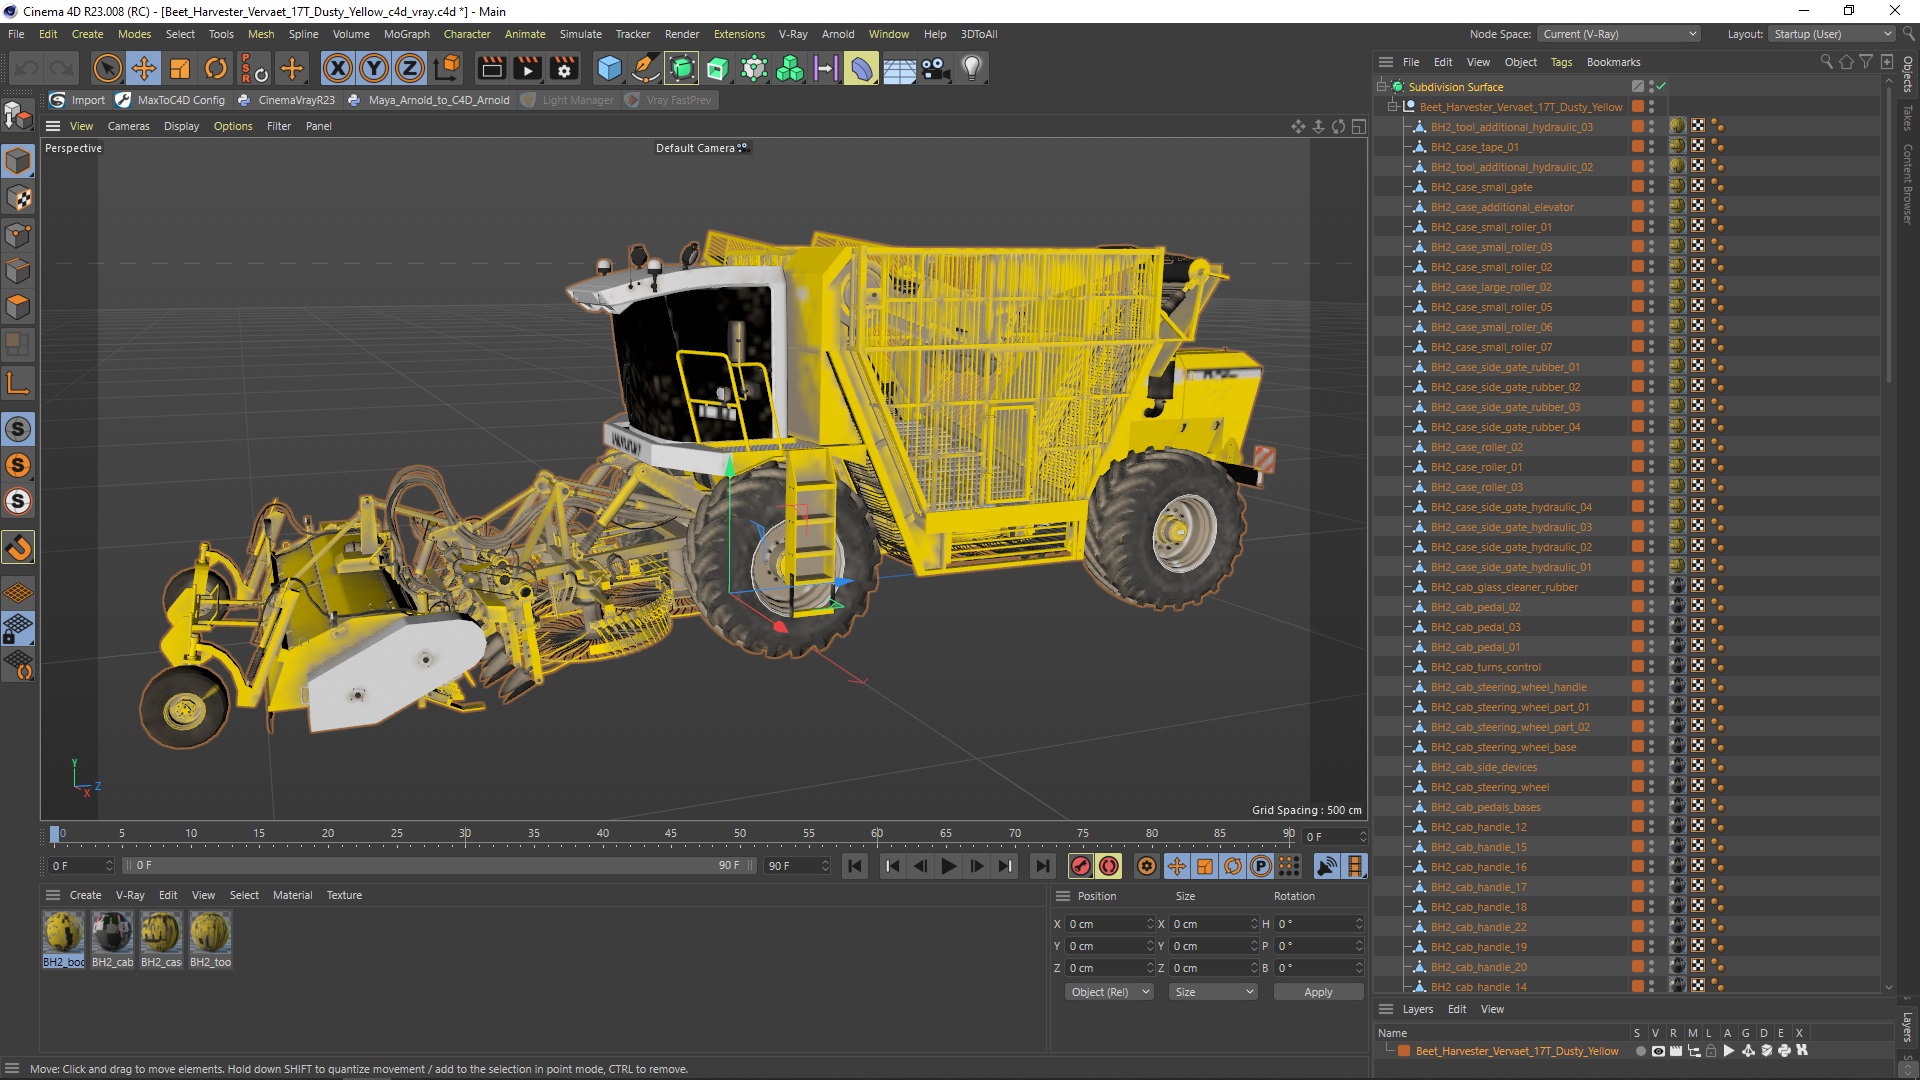Expand Beet_Harvester layer entry in Layers panel
1920x1080 pixels.
point(1388,1051)
